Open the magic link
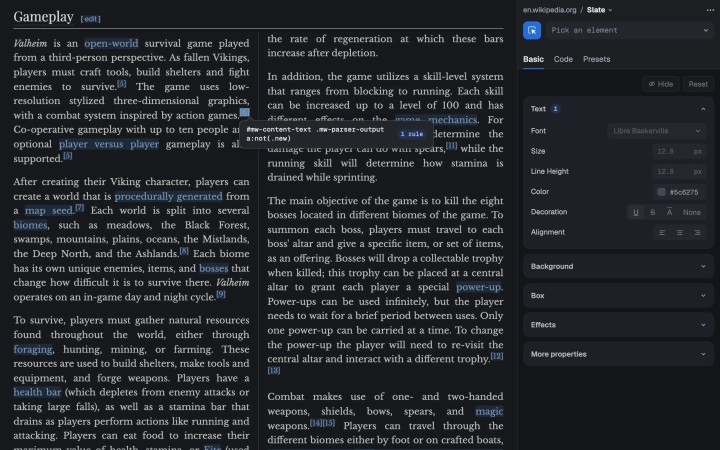The image size is (720, 450). coord(489,411)
